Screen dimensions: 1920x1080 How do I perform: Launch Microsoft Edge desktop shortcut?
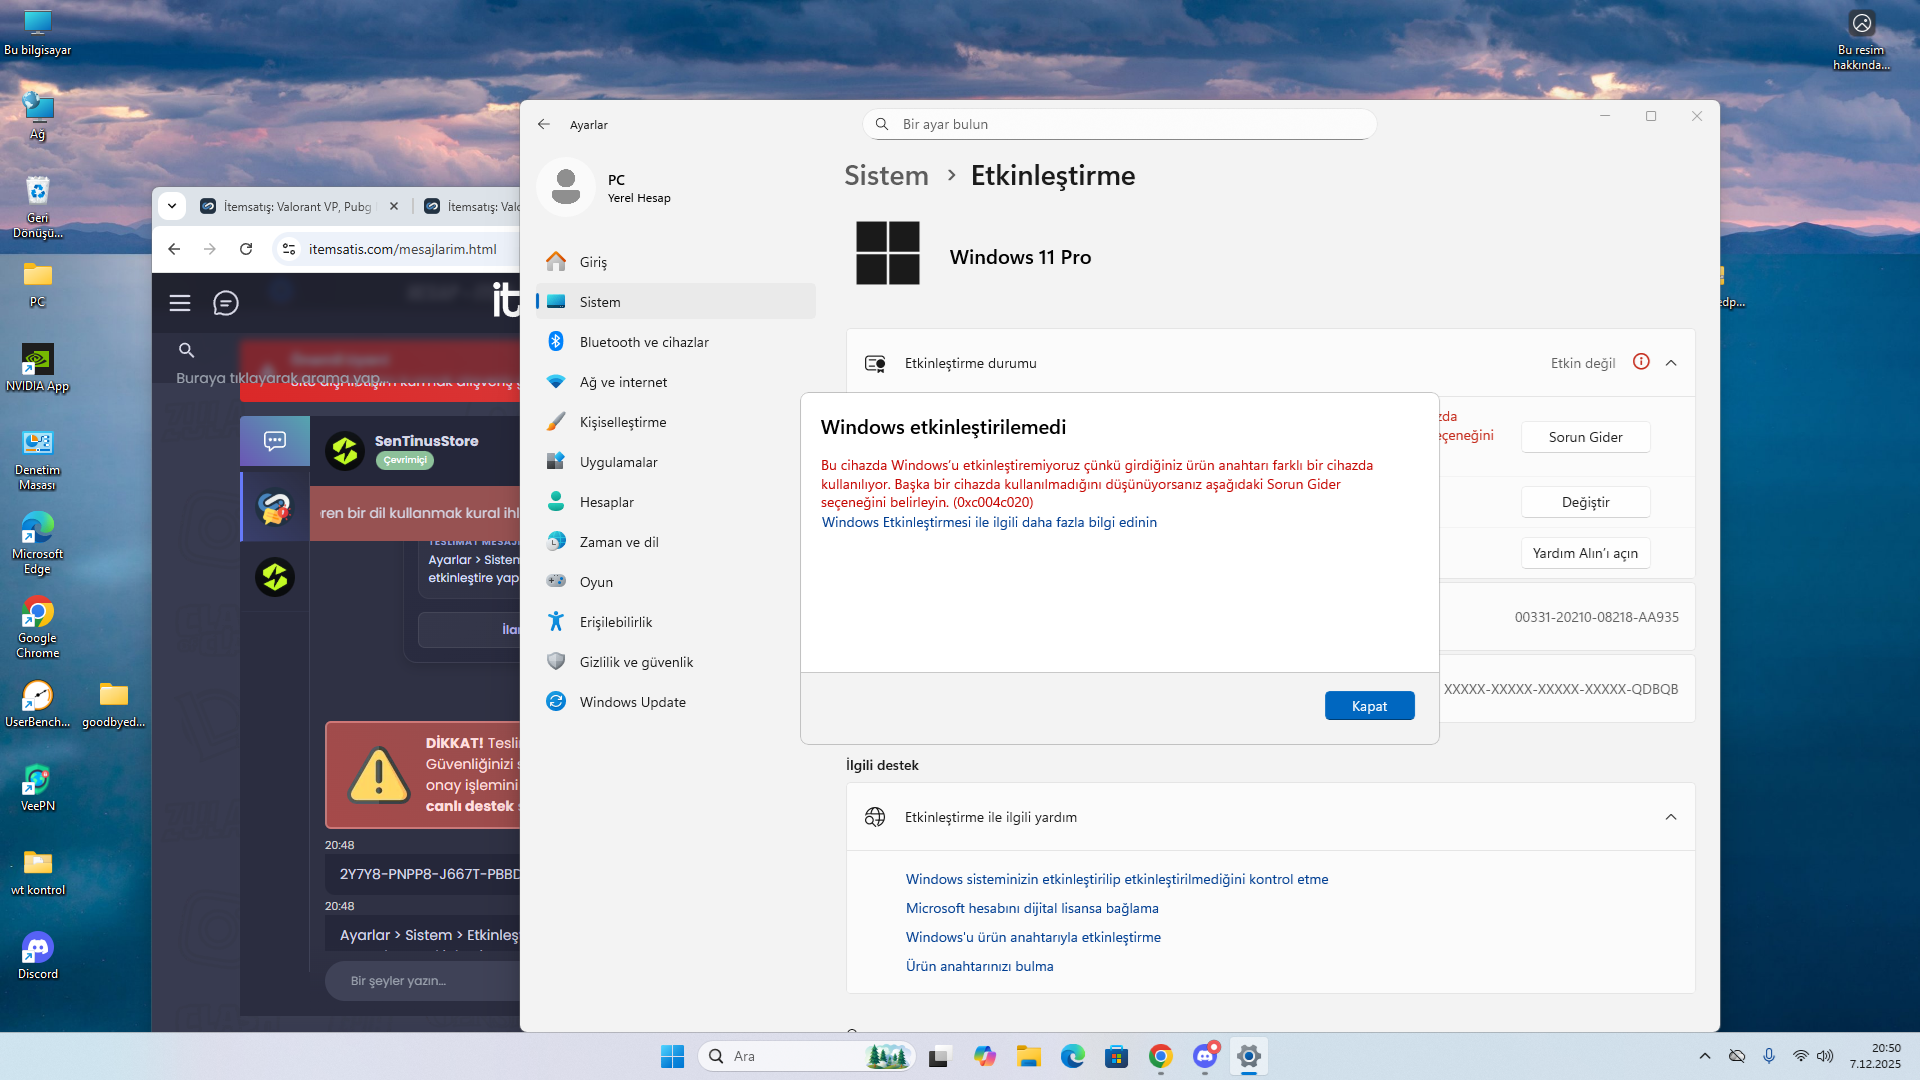[x=38, y=543]
